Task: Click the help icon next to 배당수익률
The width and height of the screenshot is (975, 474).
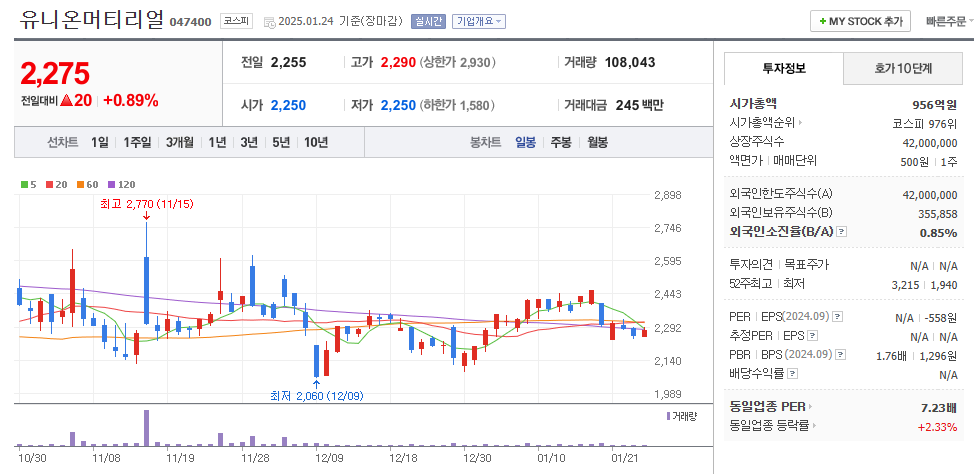Action: coord(792,374)
